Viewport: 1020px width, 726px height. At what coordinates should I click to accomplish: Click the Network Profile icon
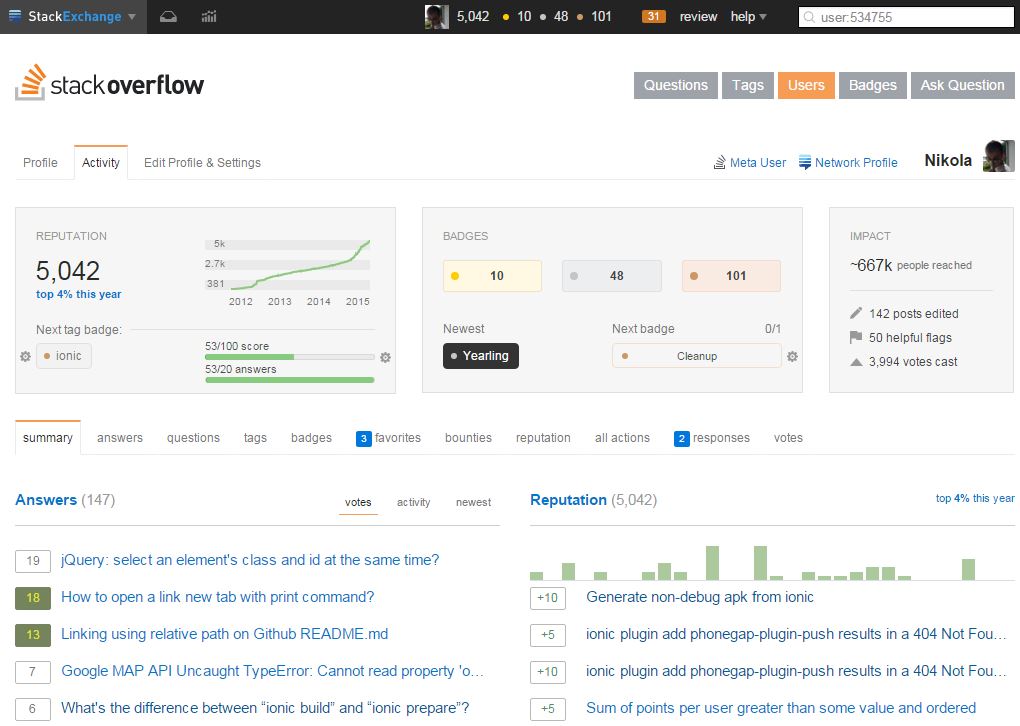(805, 163)
